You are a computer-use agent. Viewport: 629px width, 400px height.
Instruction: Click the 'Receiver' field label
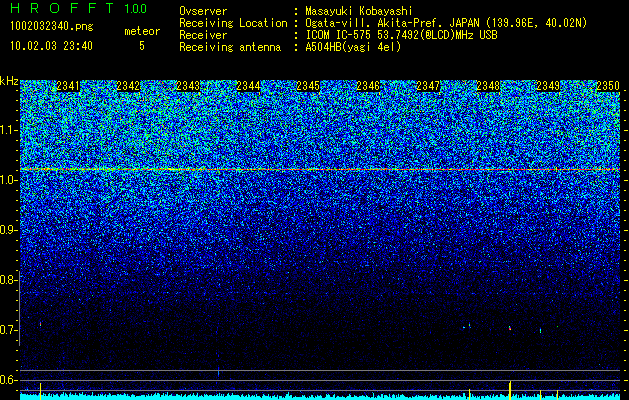click(x=203, y=35)
